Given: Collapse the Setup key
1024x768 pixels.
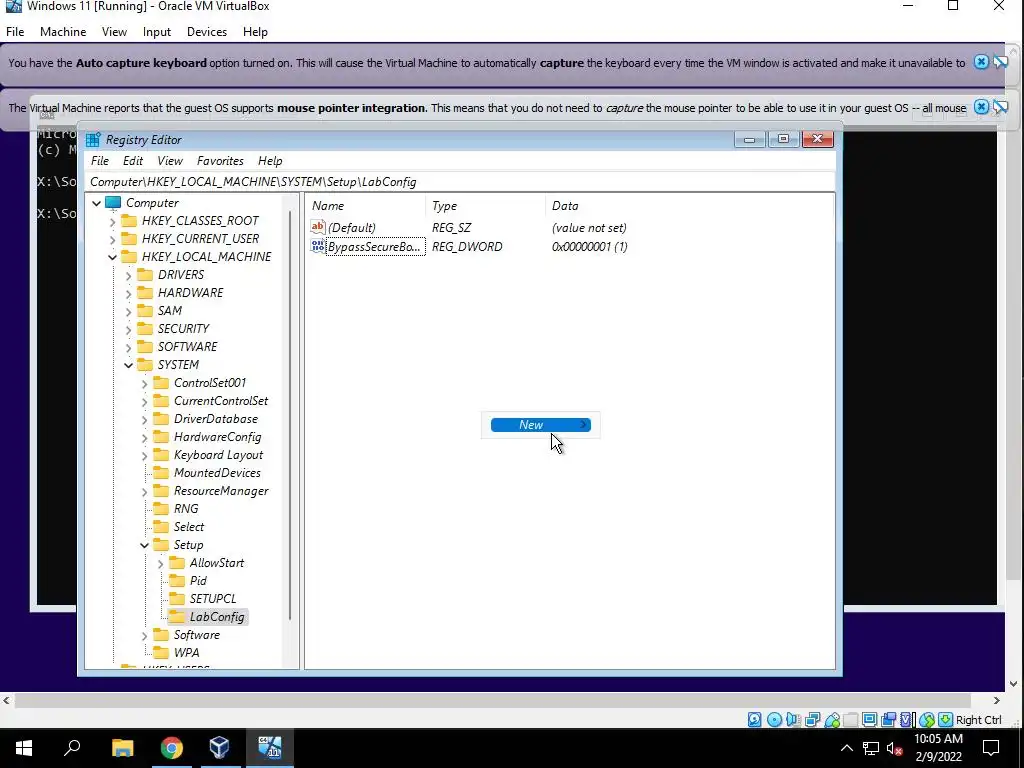Looking at the screenshot, I should (x=144, y=545).
